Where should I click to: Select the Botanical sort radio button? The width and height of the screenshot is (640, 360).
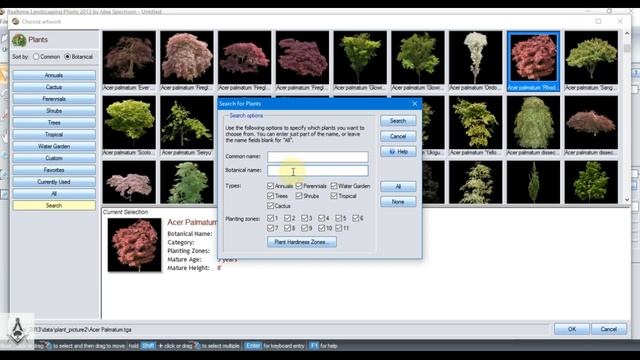click(68, 57)
